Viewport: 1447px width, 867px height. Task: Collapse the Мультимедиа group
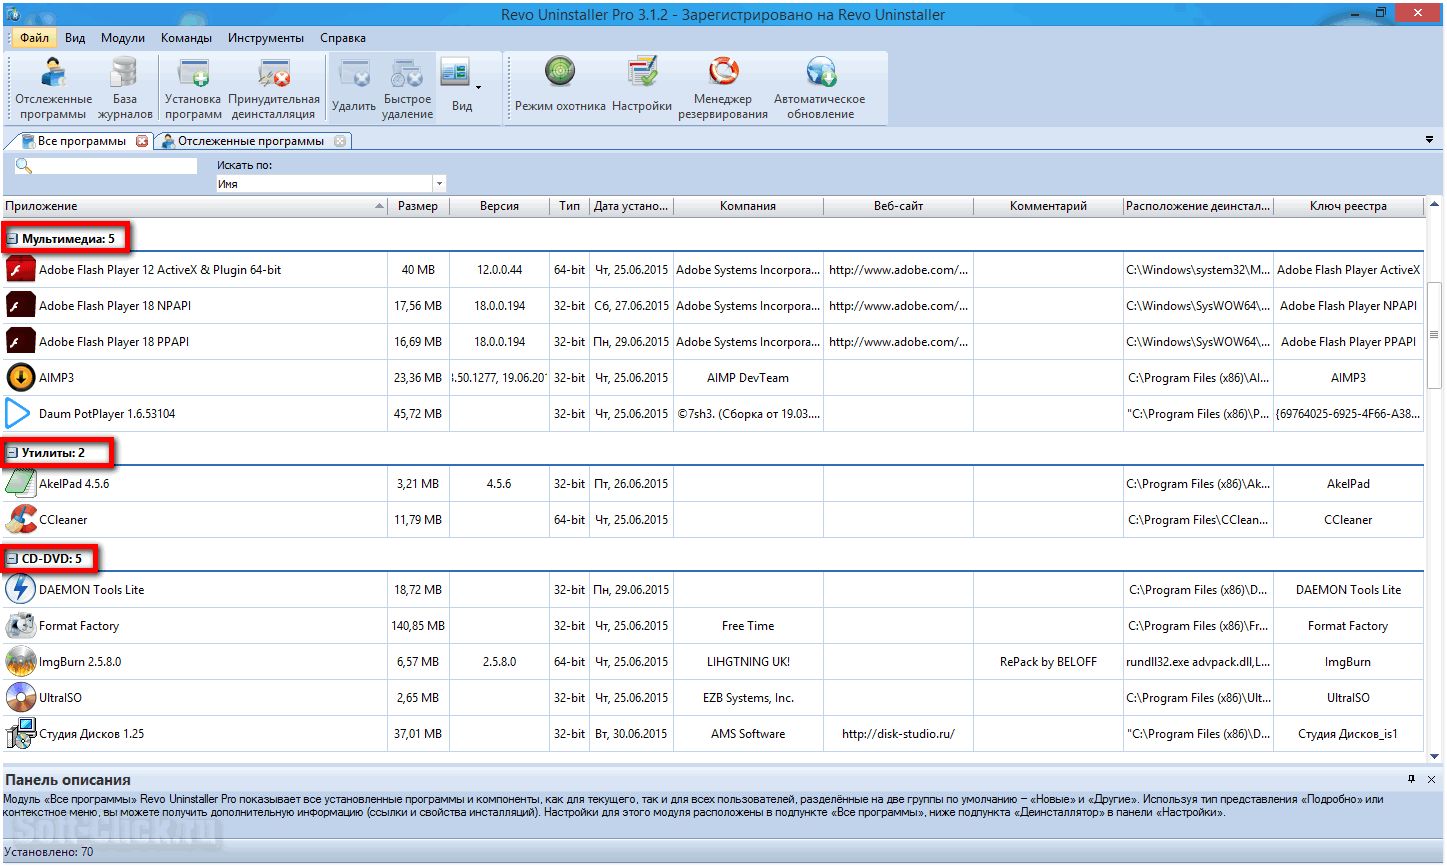(13, 239)
